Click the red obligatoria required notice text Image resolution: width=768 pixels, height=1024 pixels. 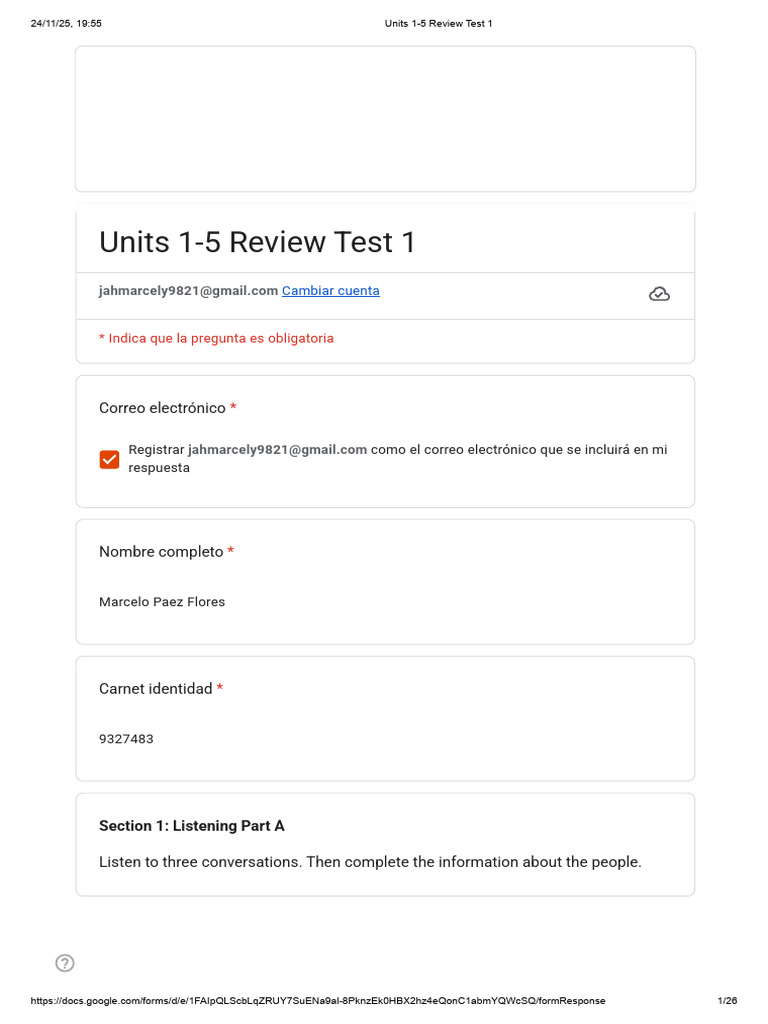point(216,338)
